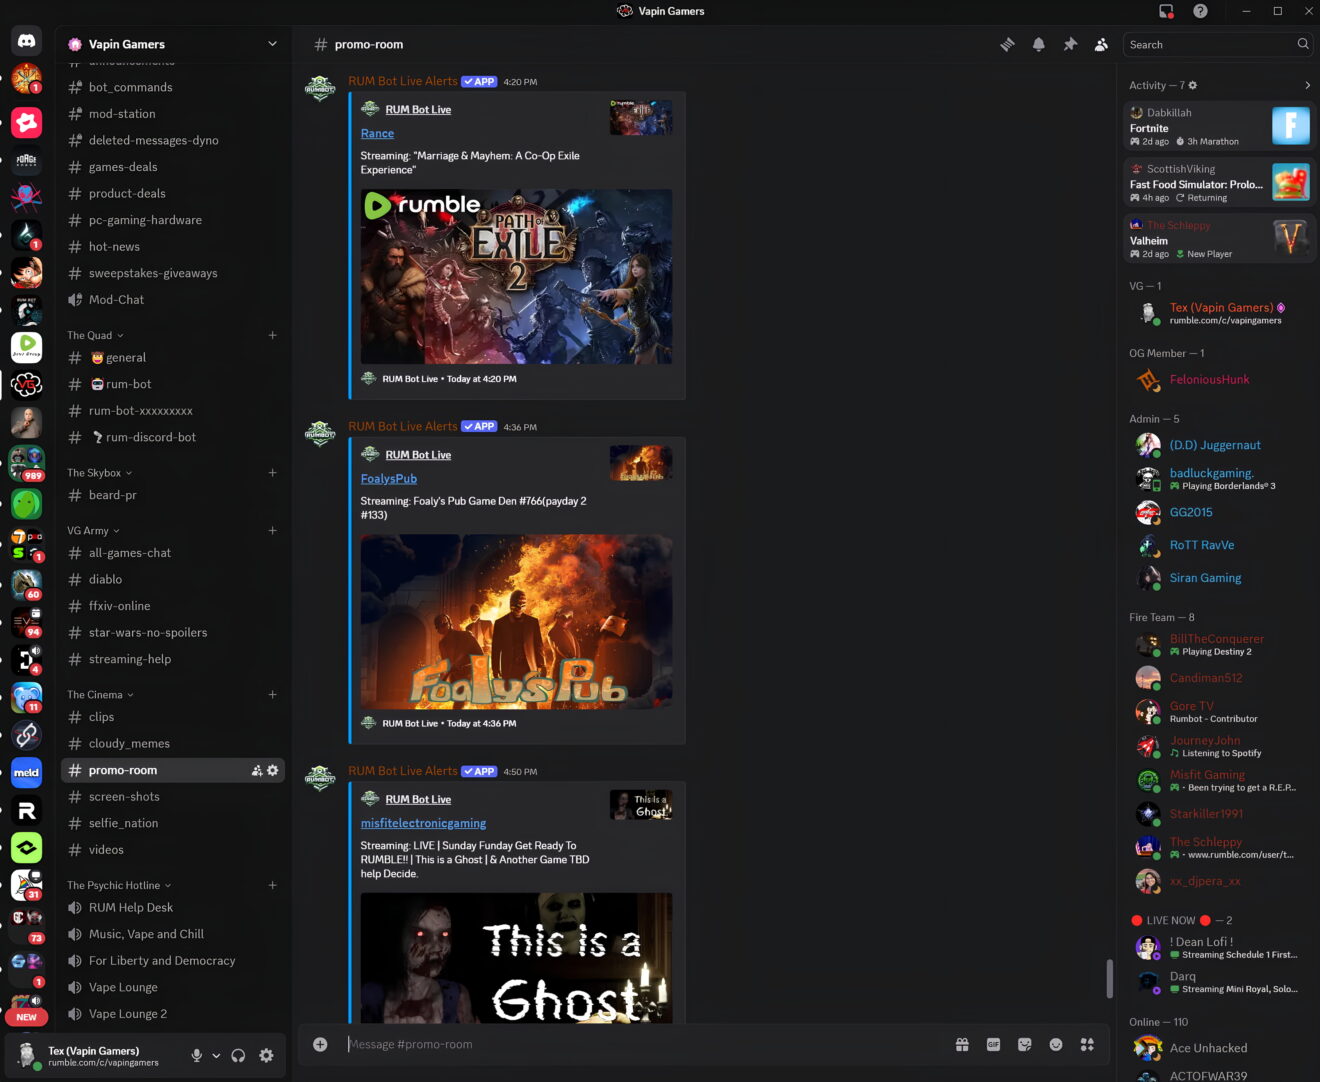Hide the member list panel
1320x1082 pixels.
tap(1101, 44)
